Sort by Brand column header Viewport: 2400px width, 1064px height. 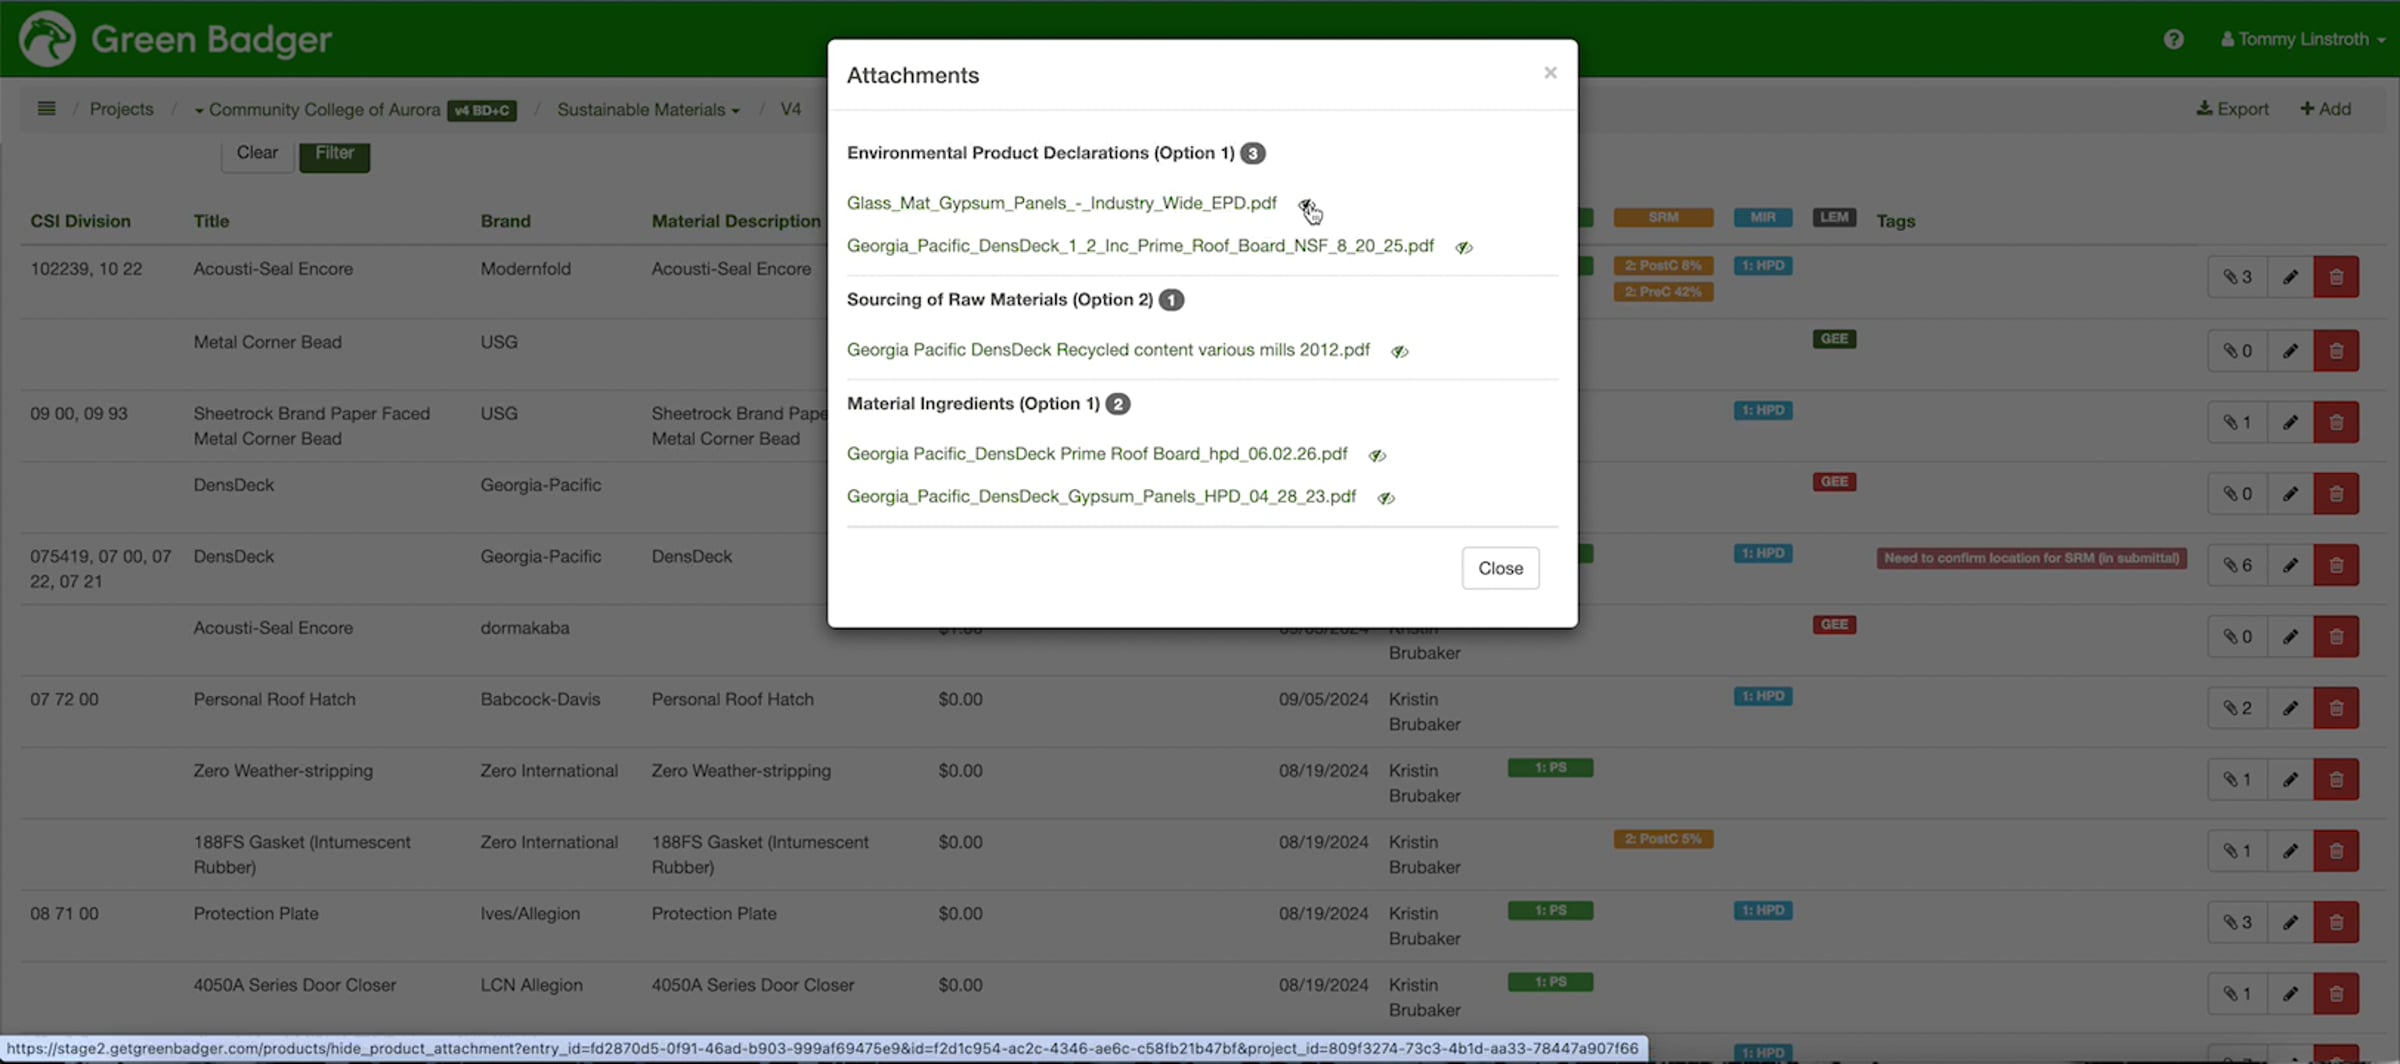505,221
